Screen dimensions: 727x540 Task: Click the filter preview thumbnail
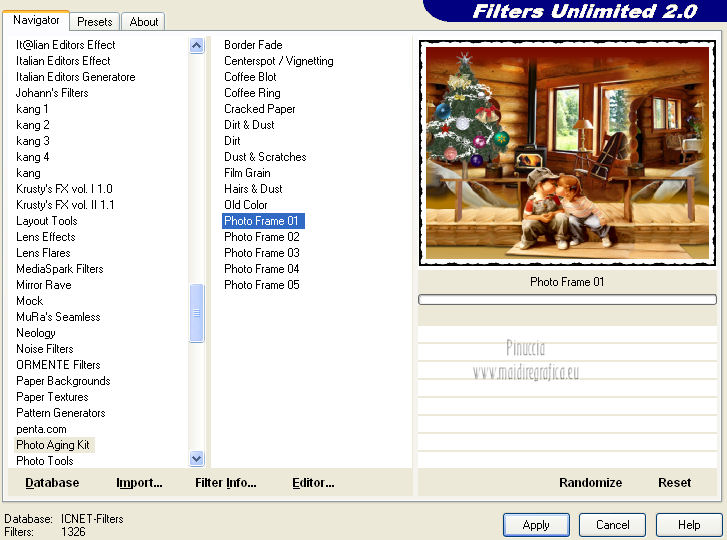tap(568, 153)
